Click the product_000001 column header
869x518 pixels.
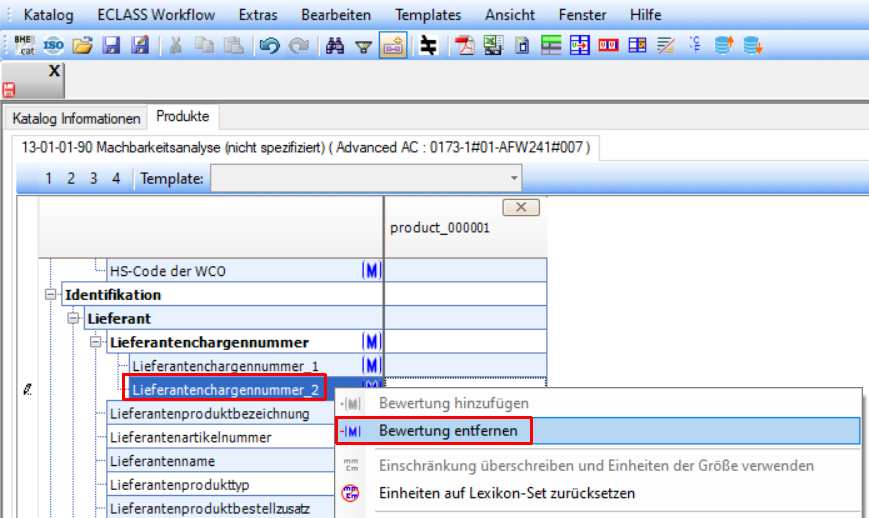click(466, 227)
